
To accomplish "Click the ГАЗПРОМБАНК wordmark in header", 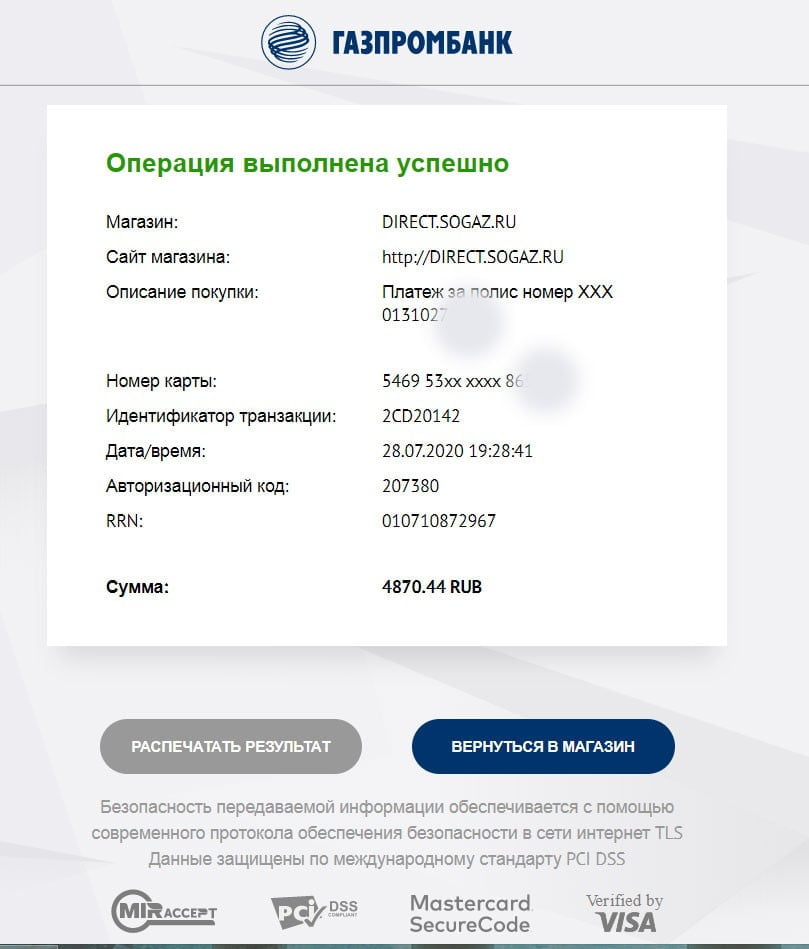I will (x=422, y=42).
